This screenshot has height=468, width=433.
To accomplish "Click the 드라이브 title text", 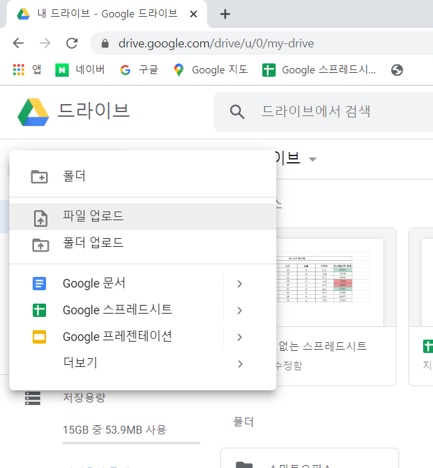I will 94,111.
